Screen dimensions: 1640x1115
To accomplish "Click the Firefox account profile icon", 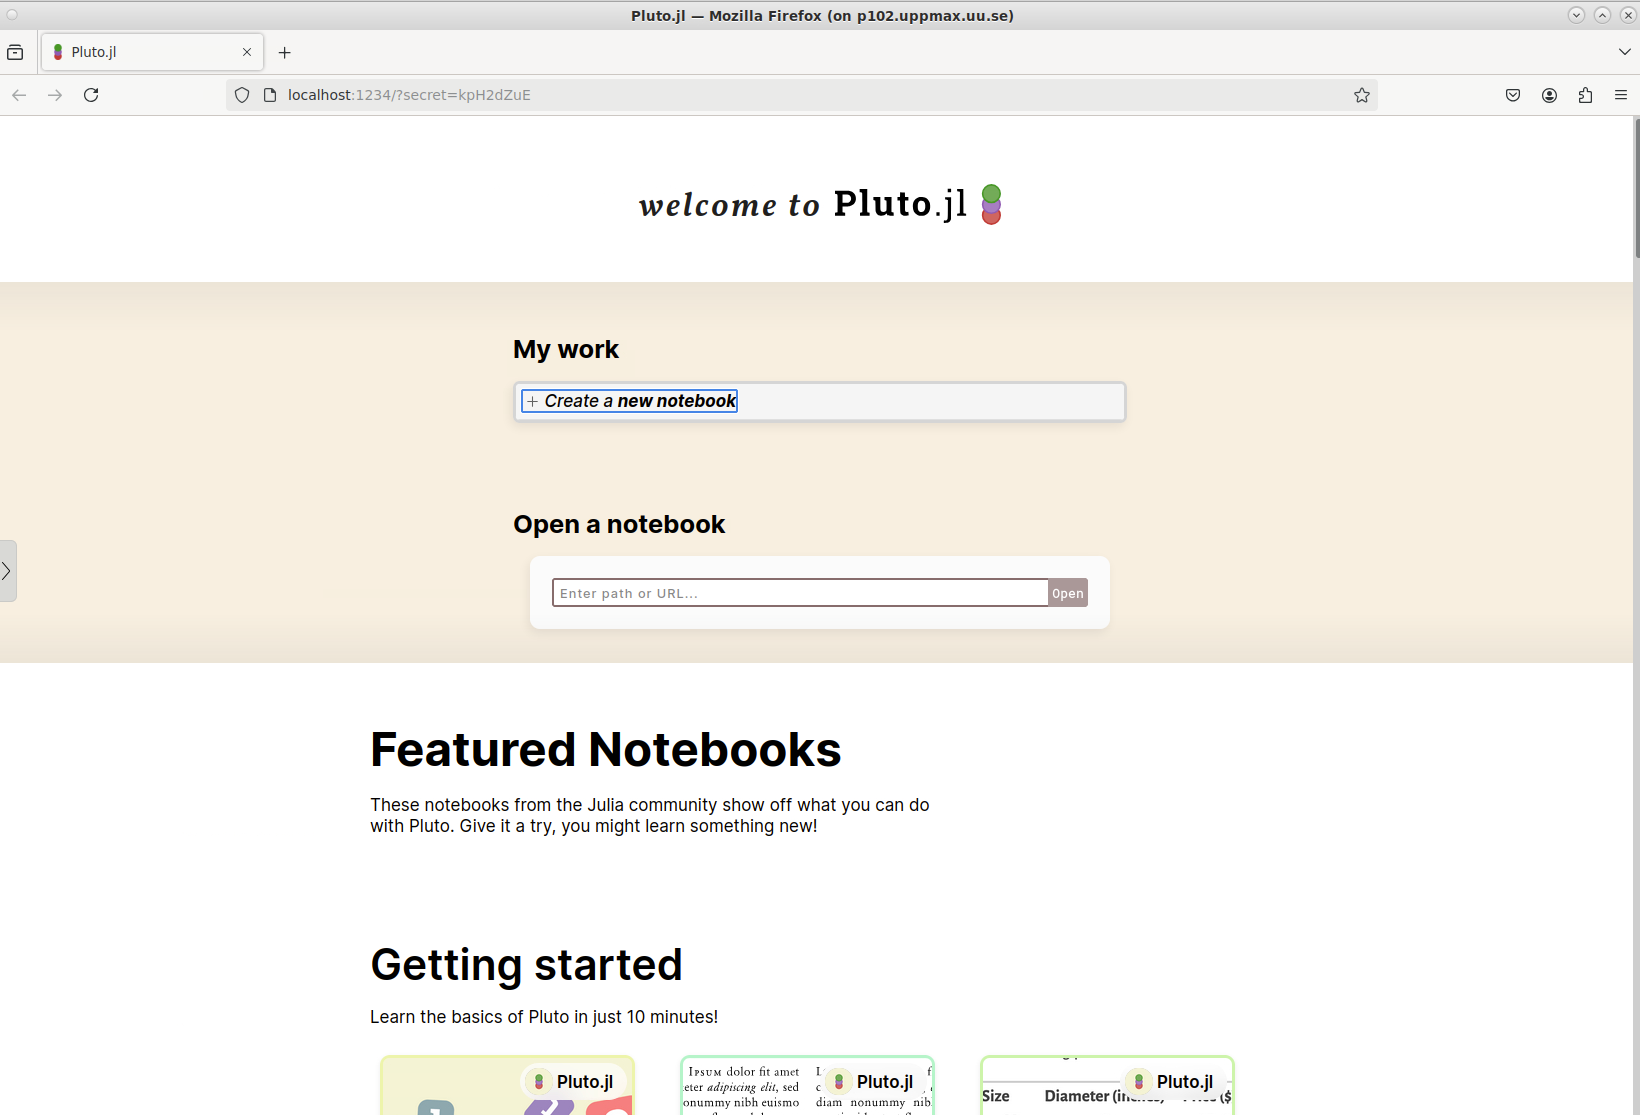I will (x=1549, y=95).
